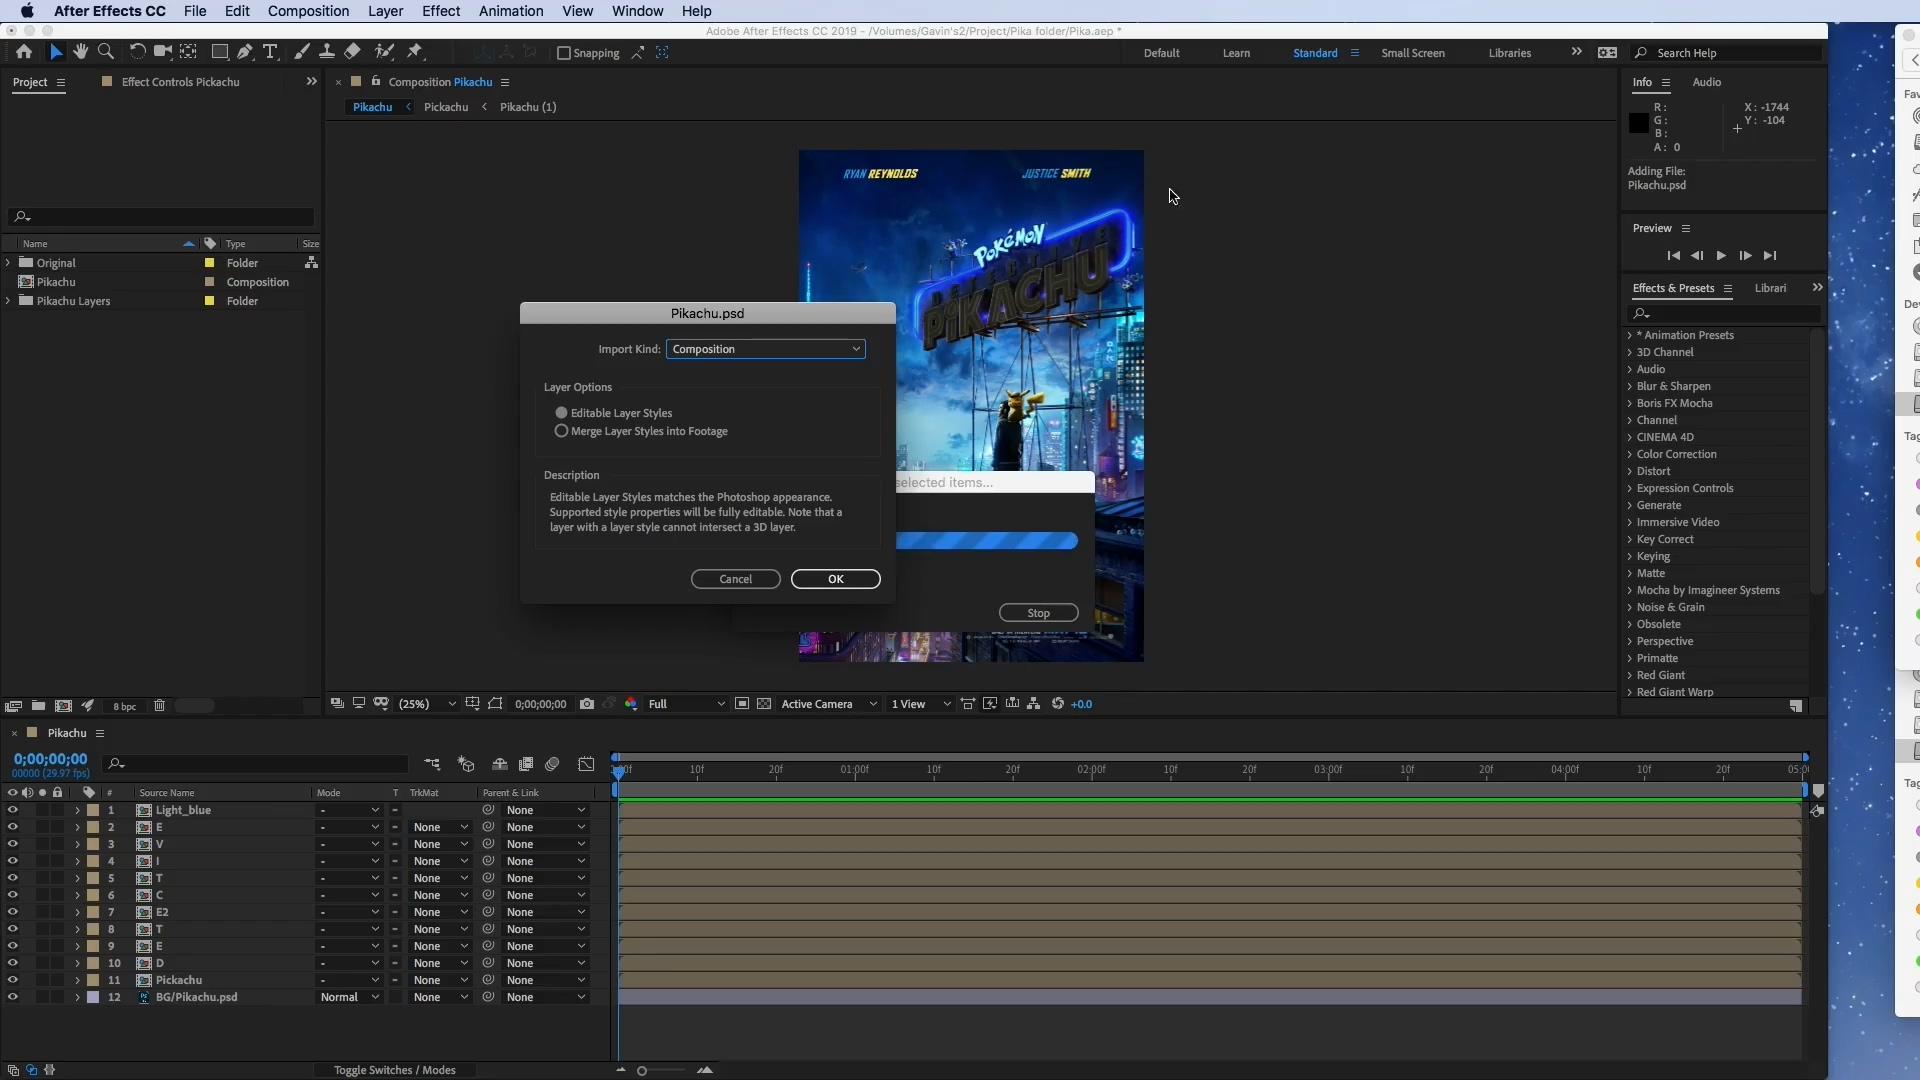Toggle the transparency grid icon
Image resolution: width=1920 pixels, height=1080 pixels.
[x=764, y=705]
